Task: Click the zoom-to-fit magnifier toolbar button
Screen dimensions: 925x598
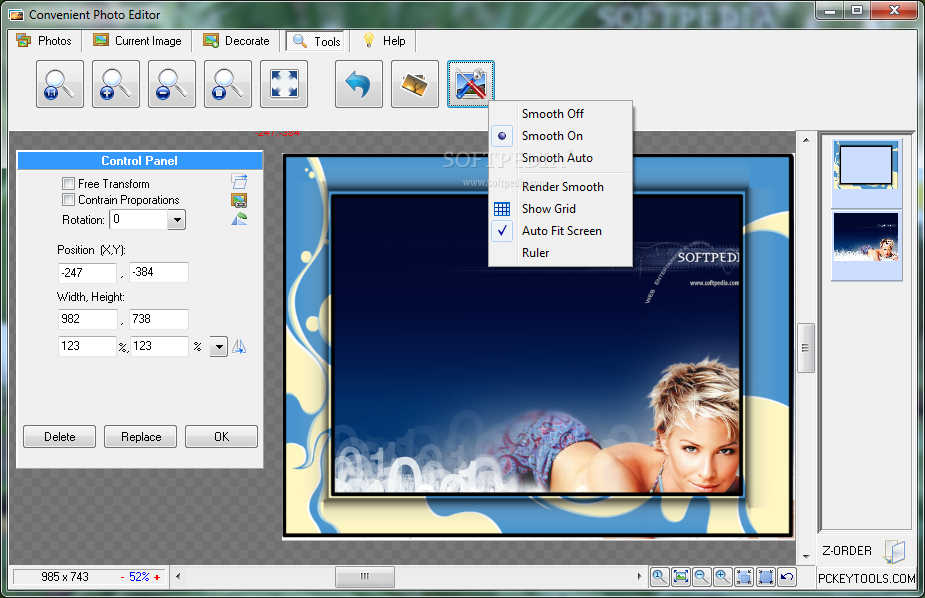Action: pos(228,84)
